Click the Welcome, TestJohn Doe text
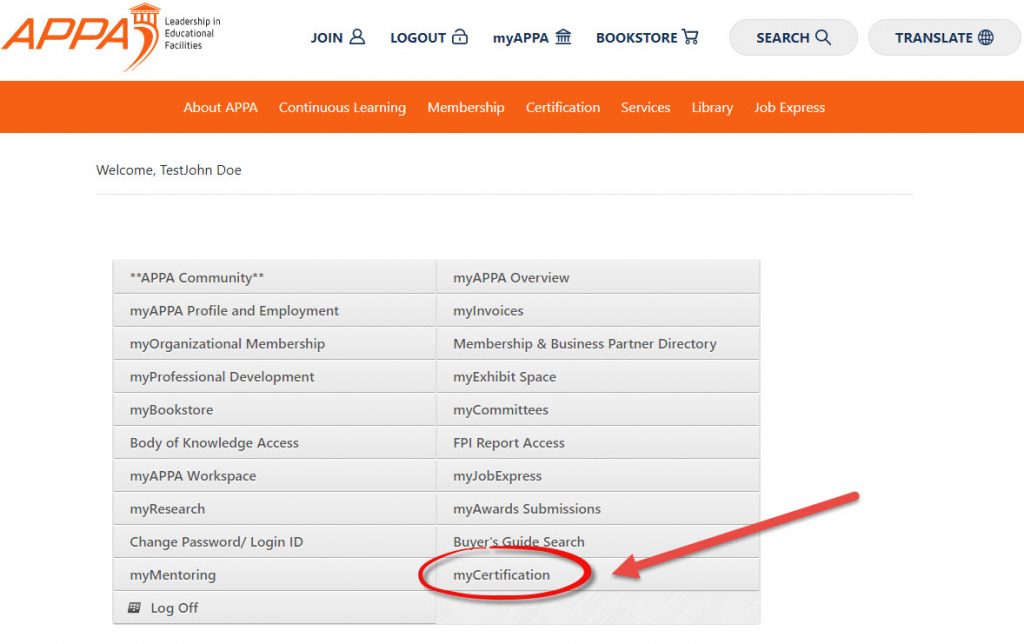The height and width of the screenshot is (644, 1024). (x=168, y=170)
